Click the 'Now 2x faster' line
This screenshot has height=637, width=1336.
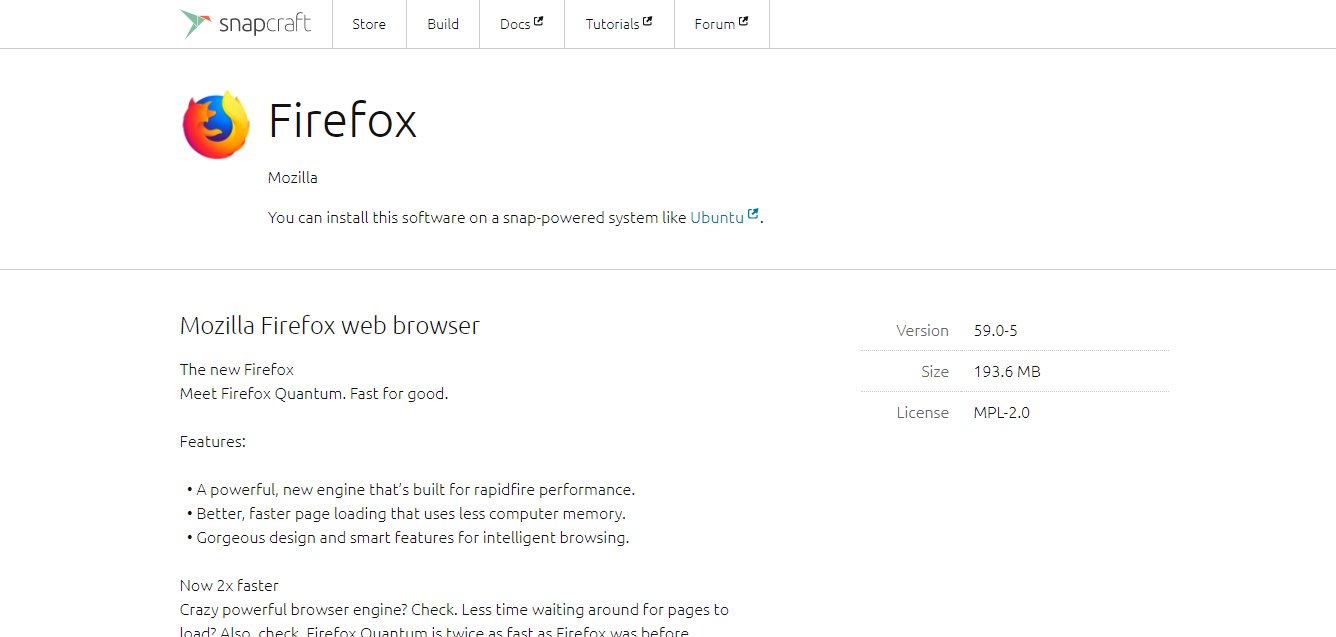click(229, 585)
